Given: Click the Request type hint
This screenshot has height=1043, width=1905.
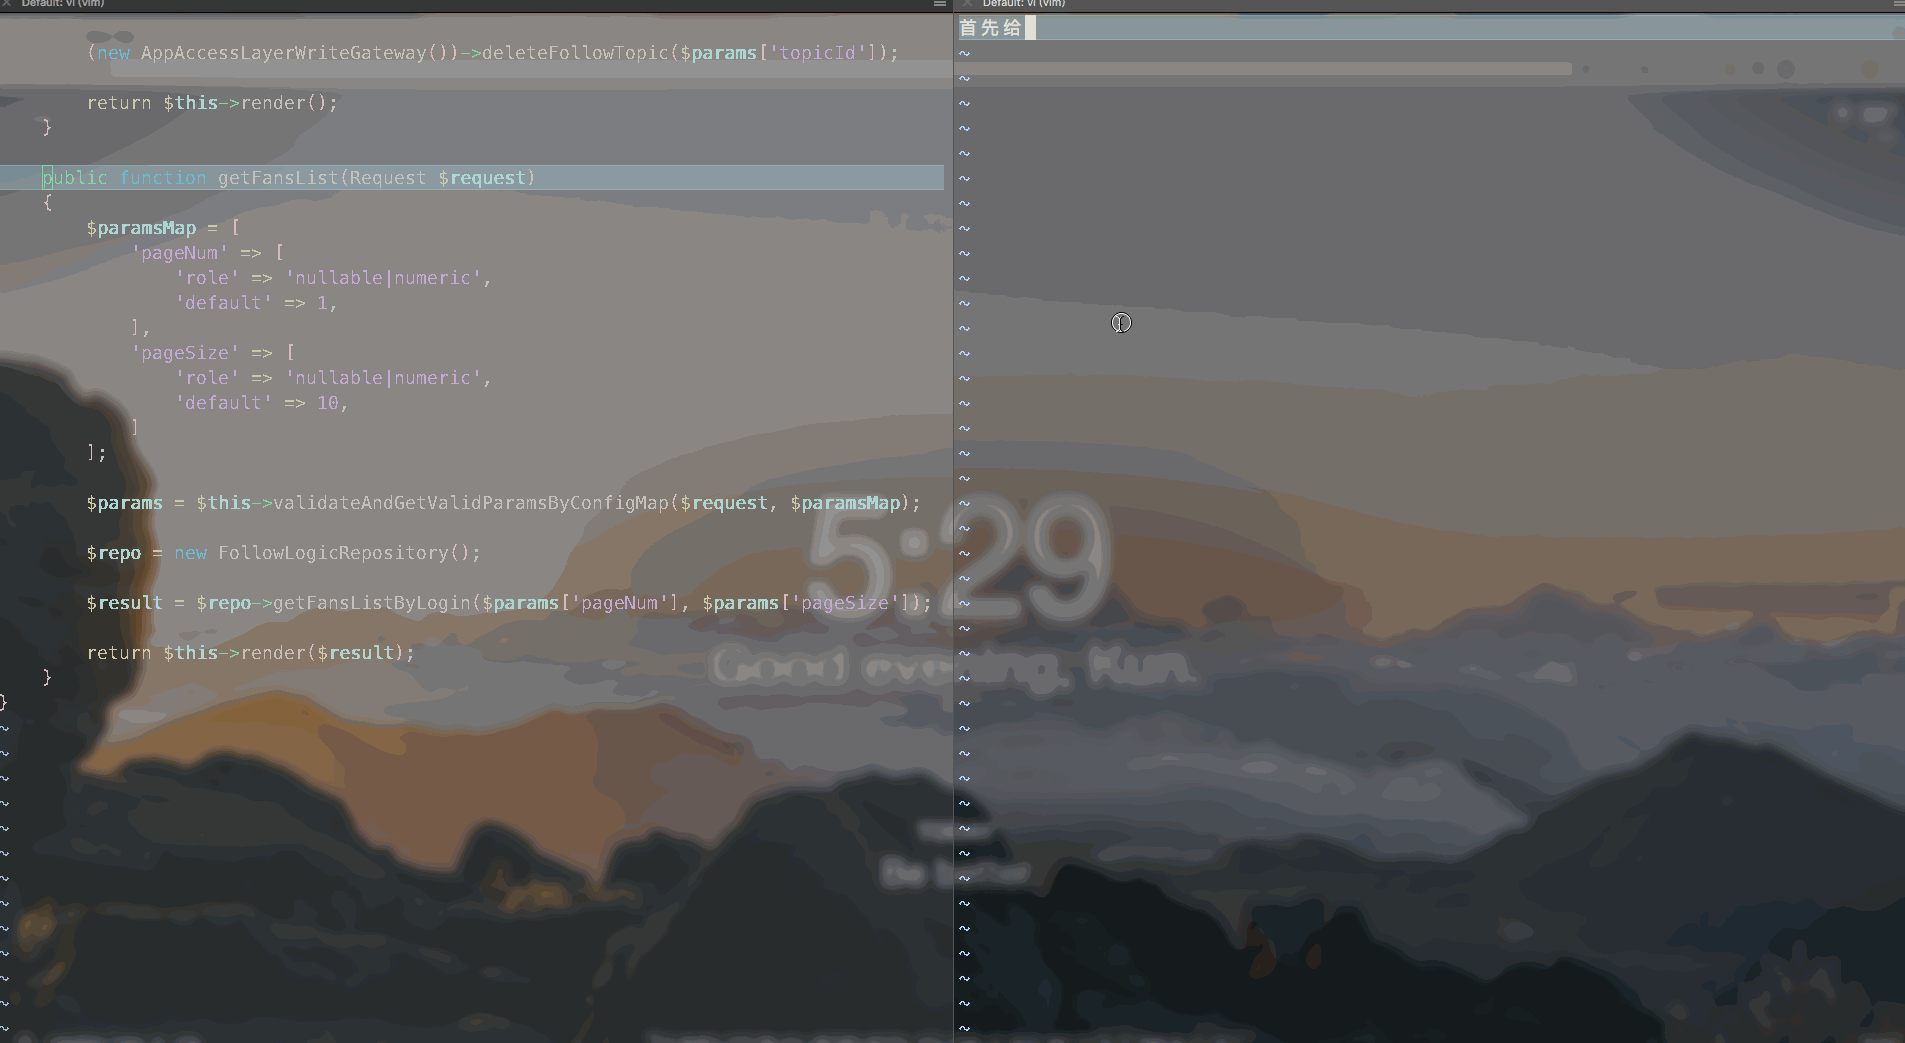Looking at the screenshot, I should click(387, 178).
